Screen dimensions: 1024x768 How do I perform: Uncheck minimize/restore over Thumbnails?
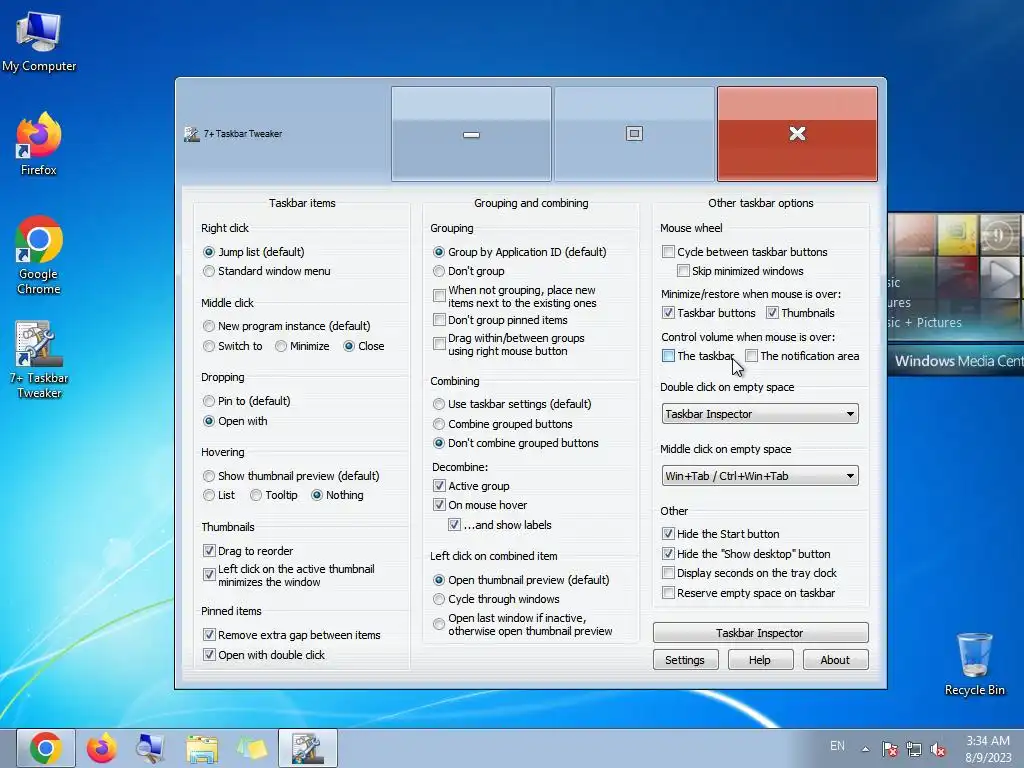(800, 313)
